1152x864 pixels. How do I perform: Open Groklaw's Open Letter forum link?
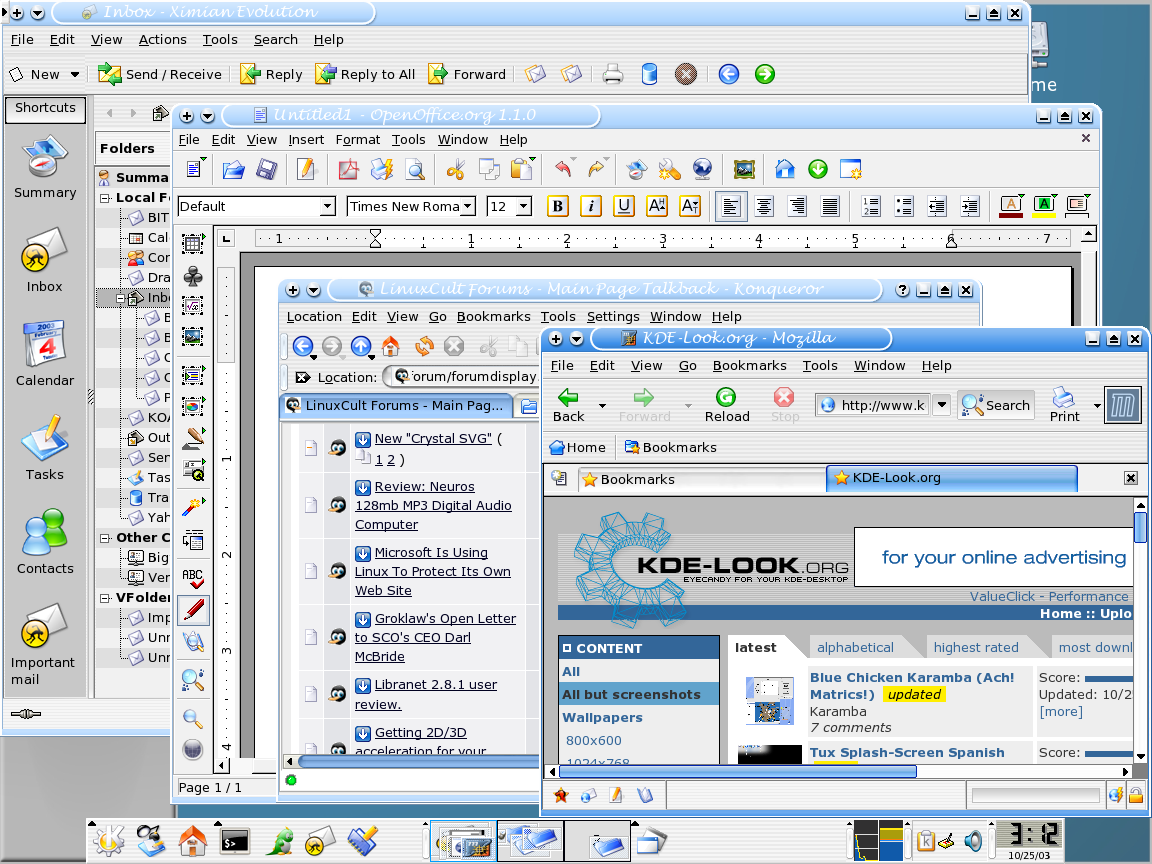pyautogui.click(x=435, y=638)
